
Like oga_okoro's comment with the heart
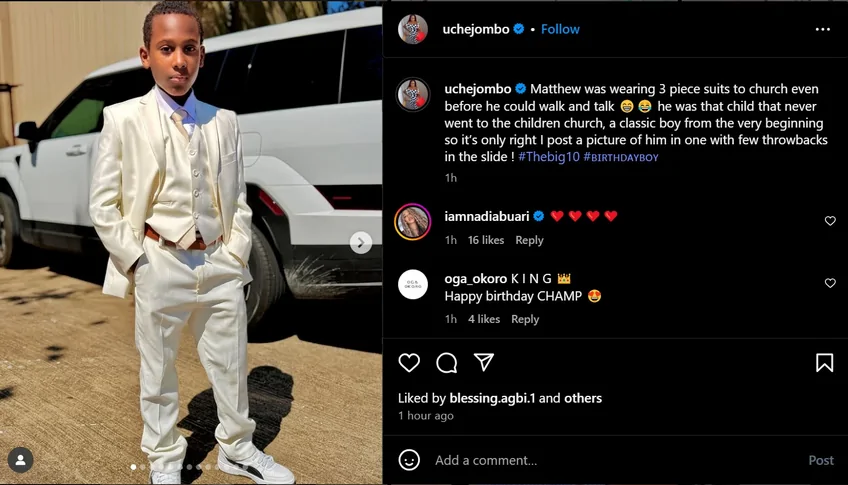click(x=830, y=283)
